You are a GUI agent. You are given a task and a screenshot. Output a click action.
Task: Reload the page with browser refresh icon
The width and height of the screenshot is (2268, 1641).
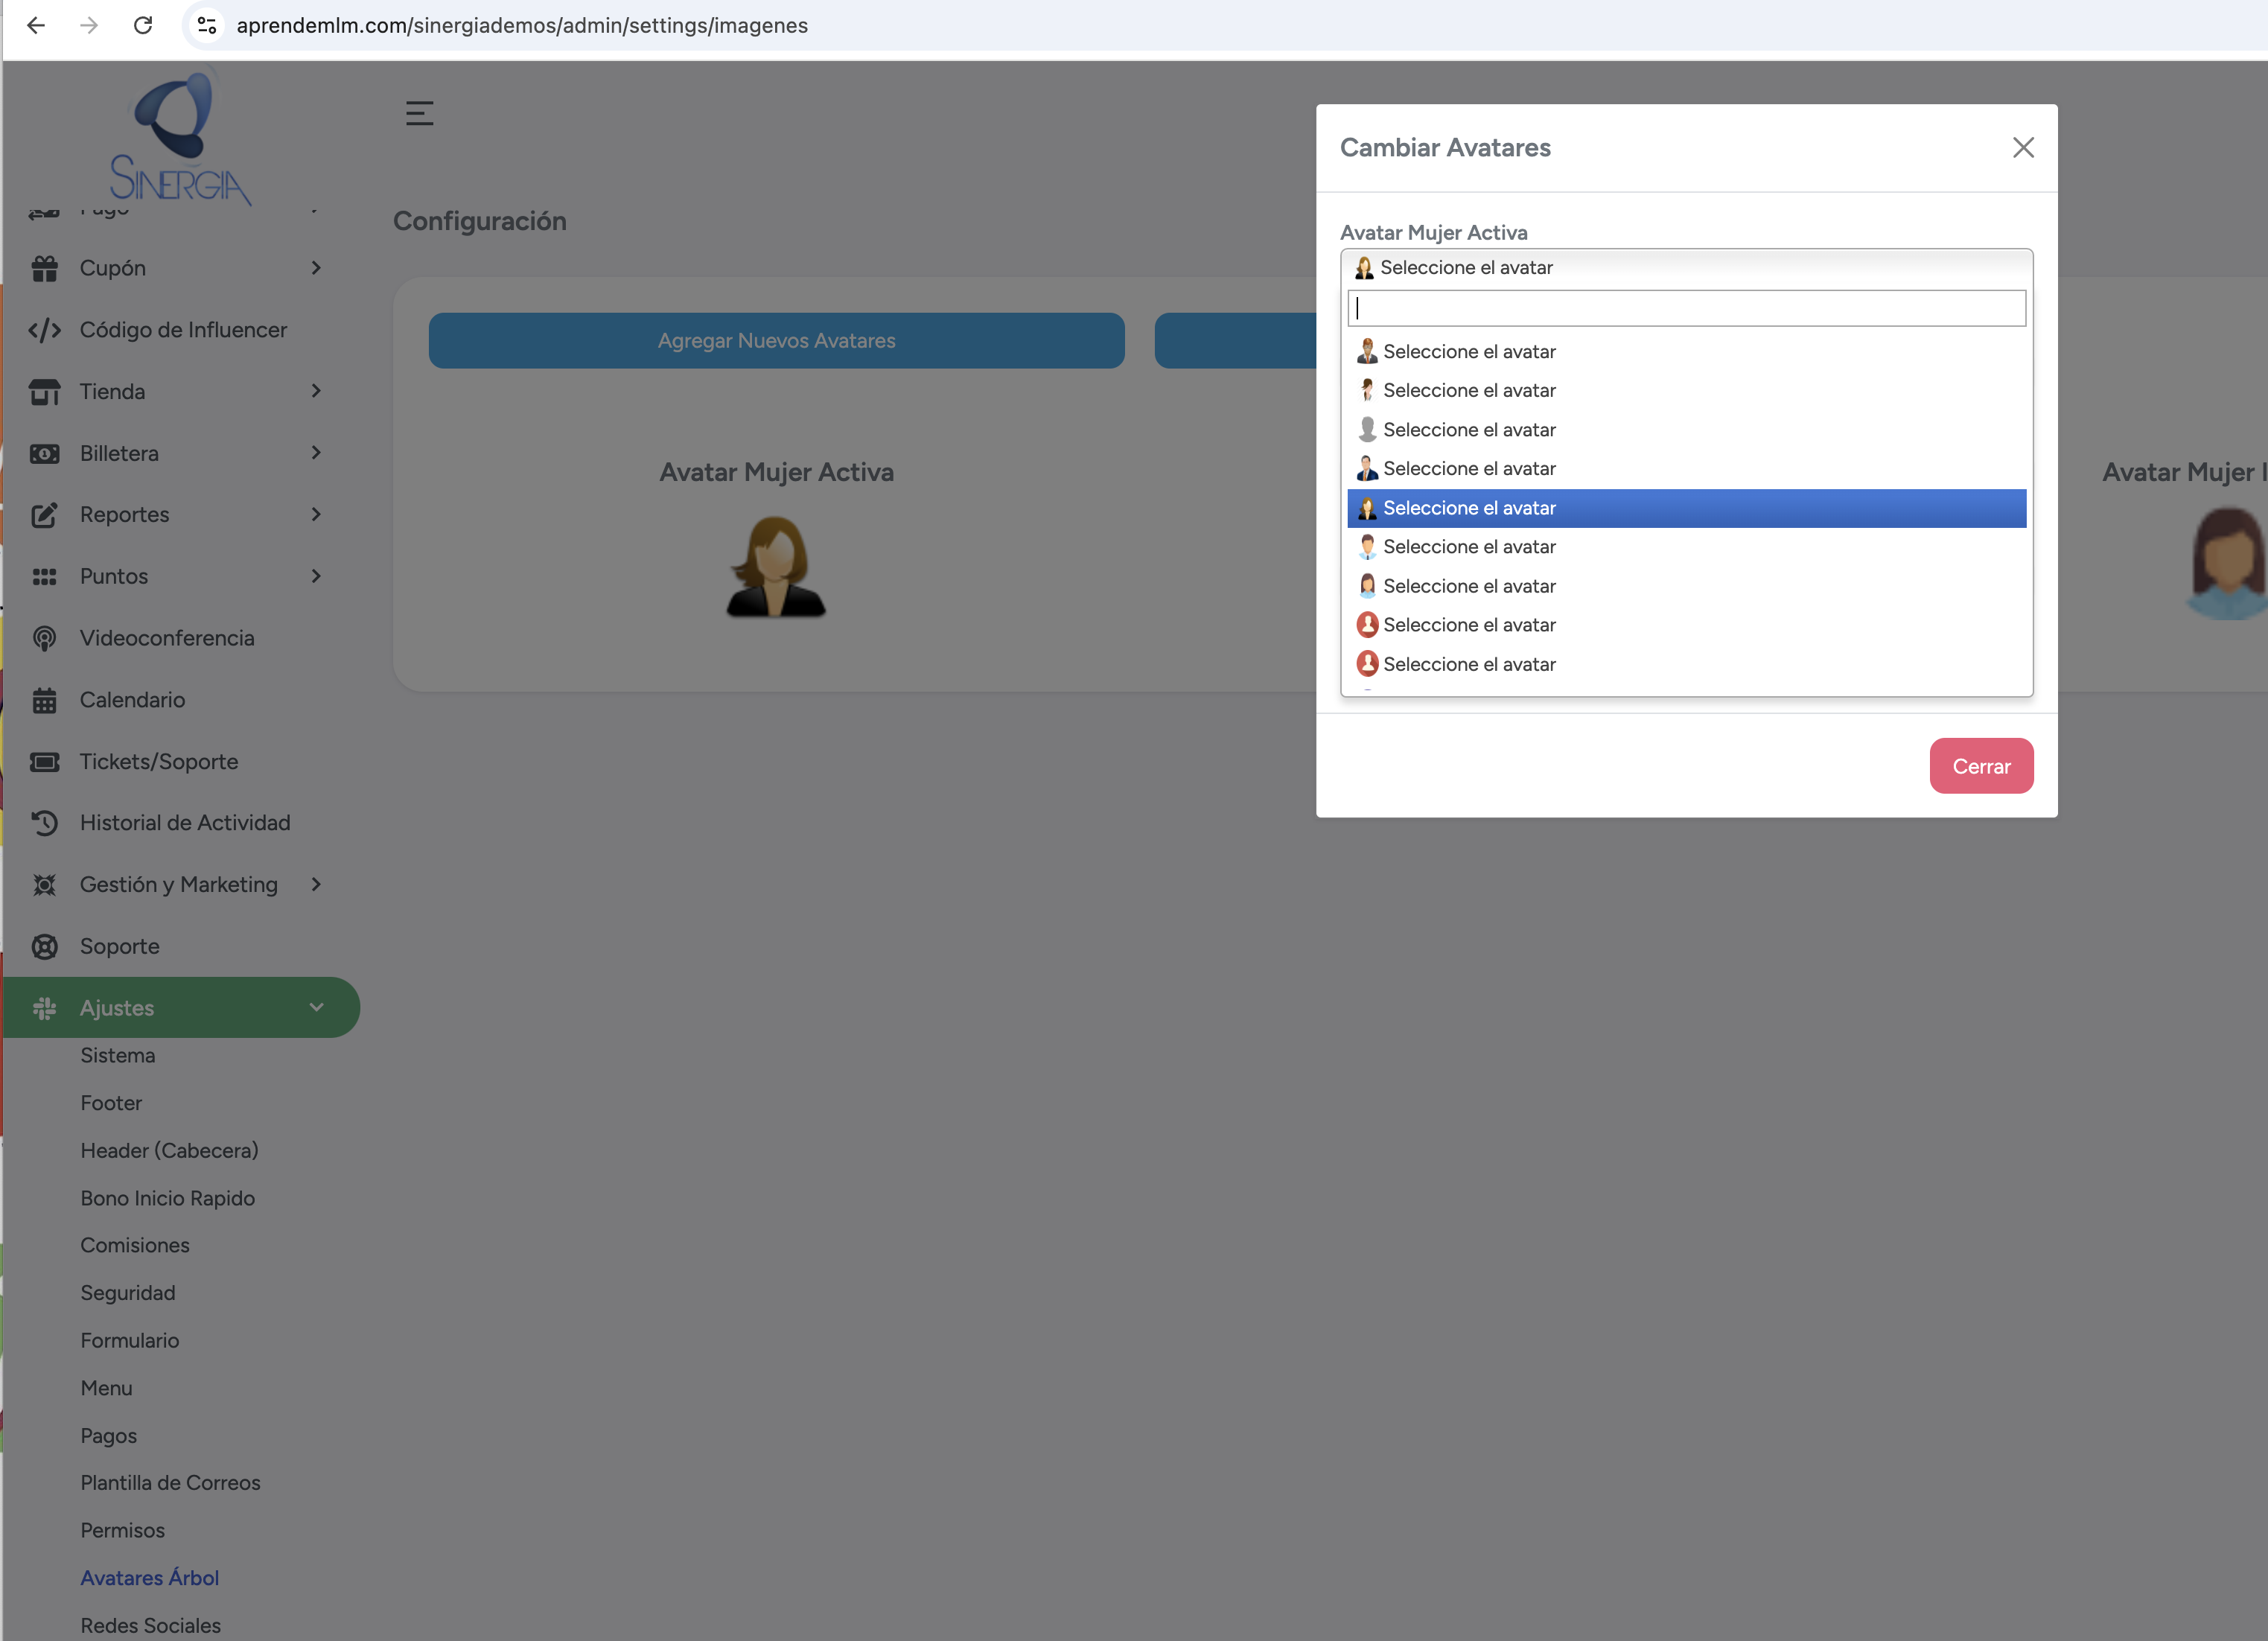(143, 25)
